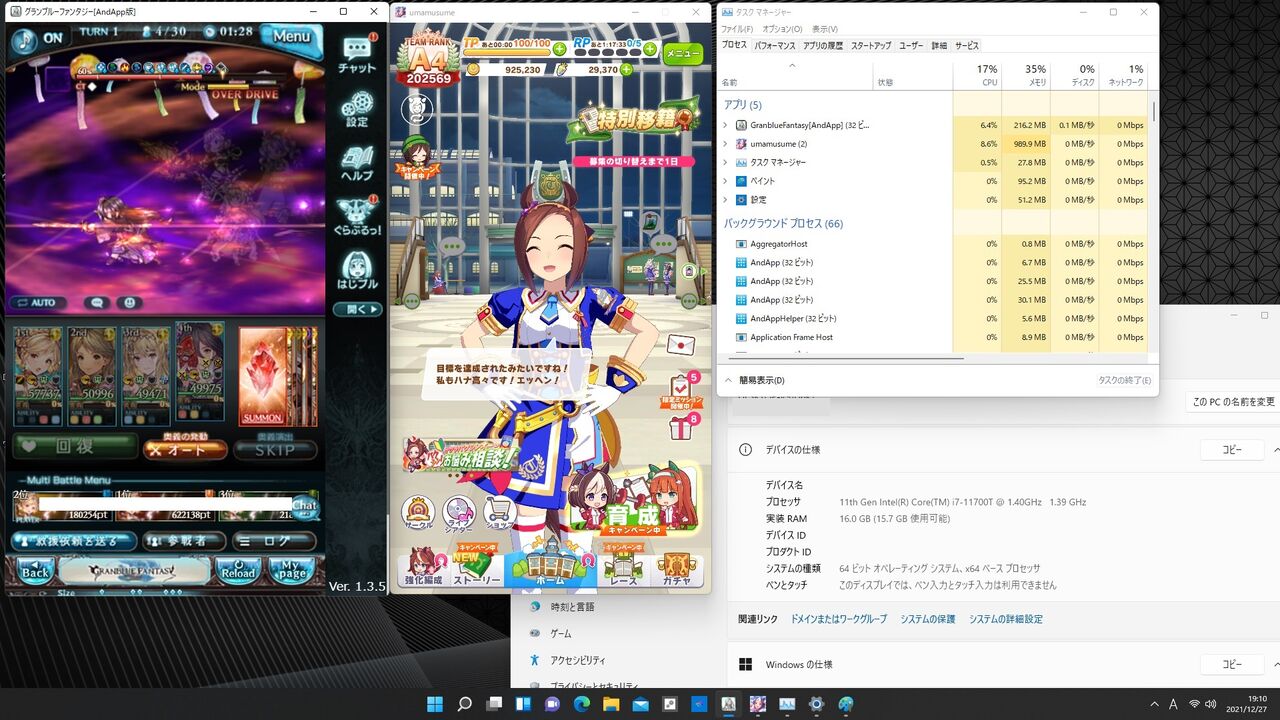This screenshot has height=720, width=1280.
Task: Switch to スタートアップ tab
Action: point(871,46)
